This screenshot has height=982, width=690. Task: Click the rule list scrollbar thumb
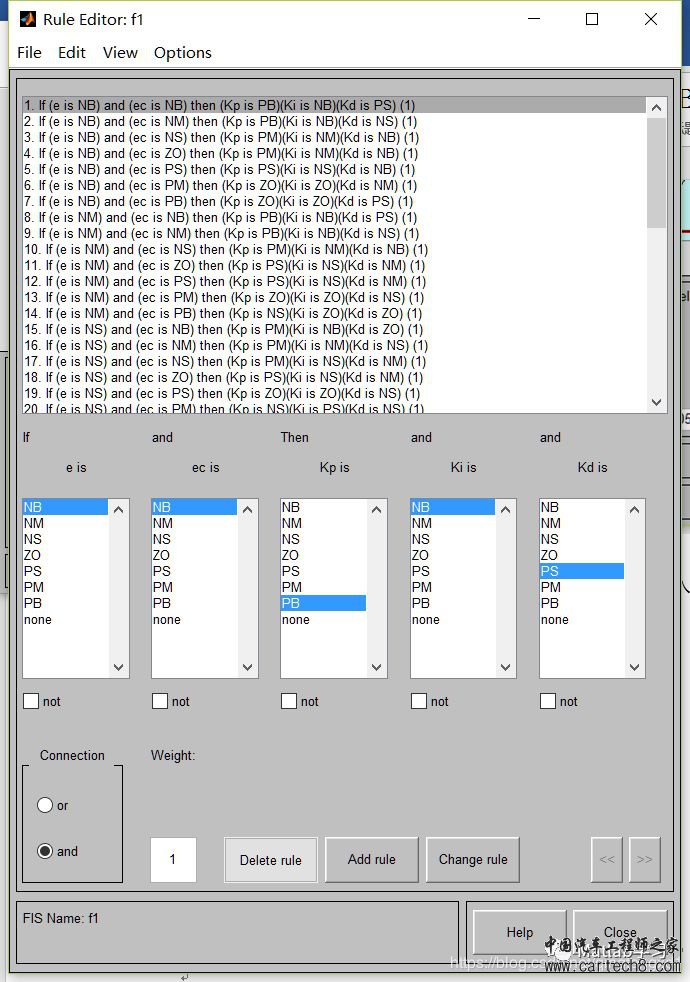point(656,172)
